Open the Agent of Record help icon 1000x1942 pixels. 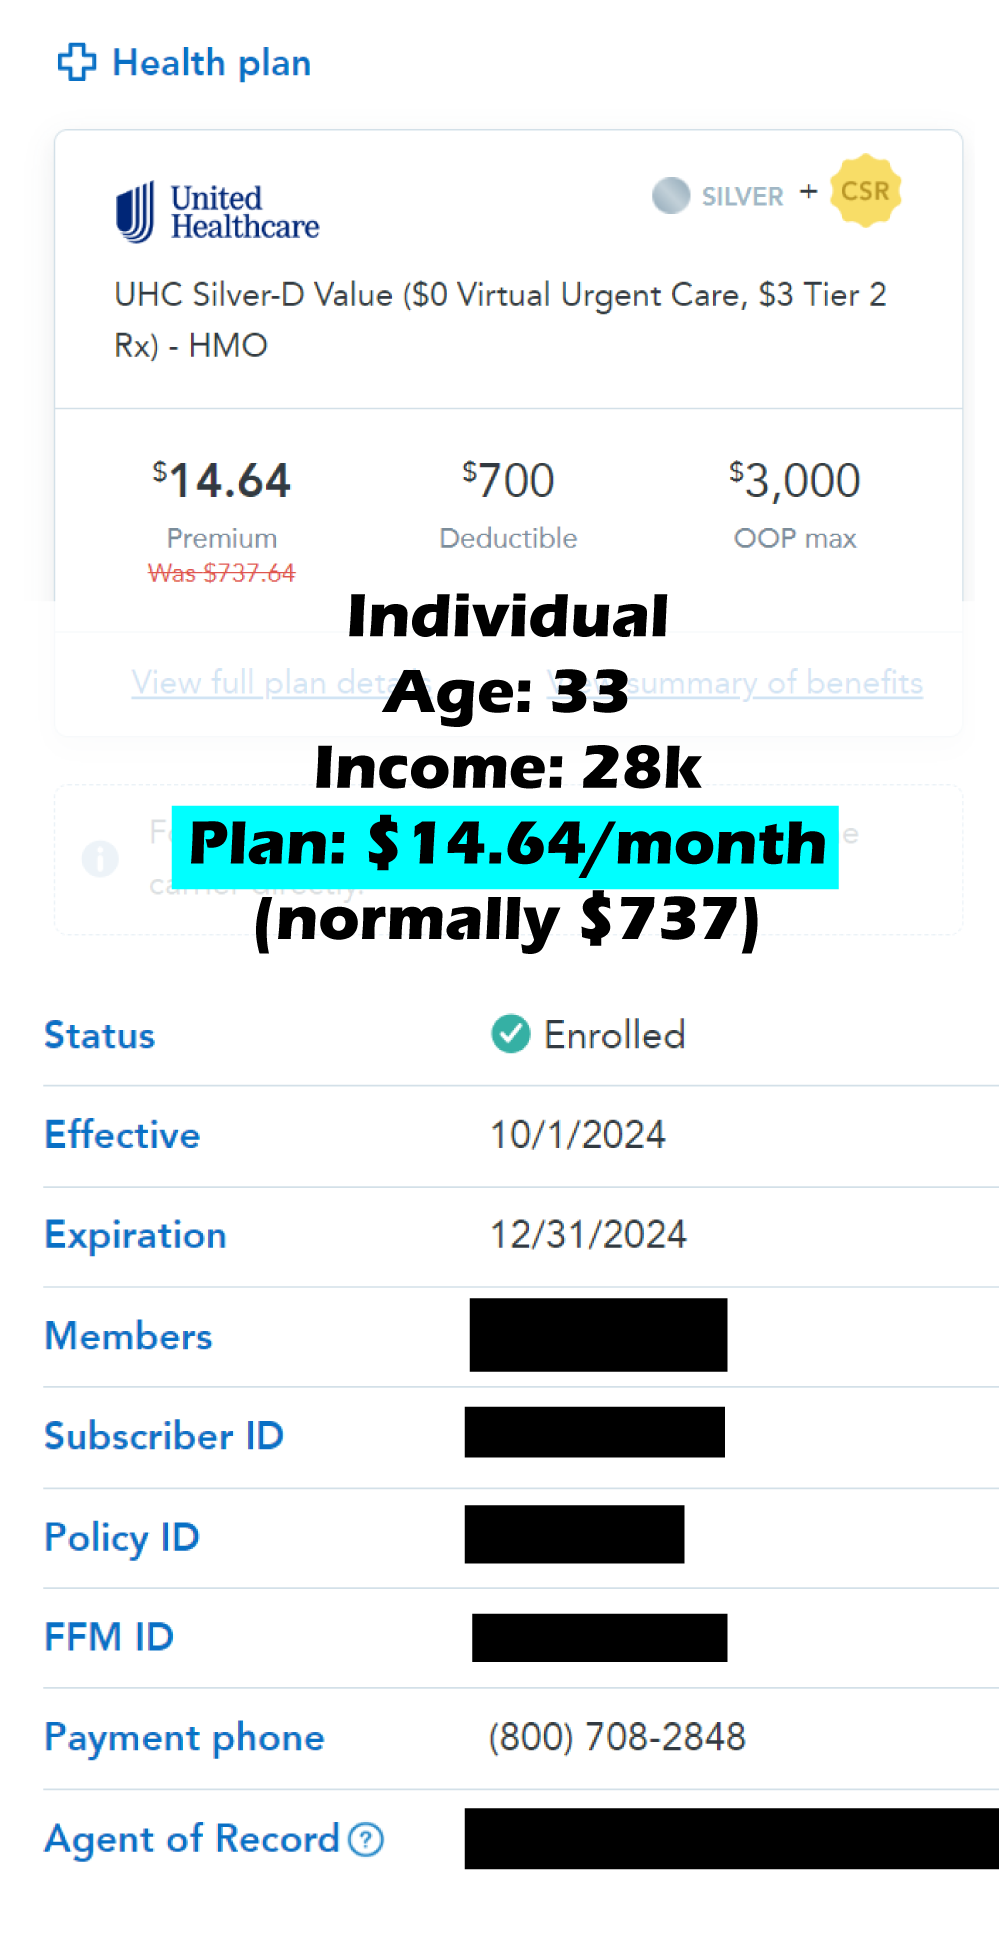pyautogui.click(x=366, y=1839)
